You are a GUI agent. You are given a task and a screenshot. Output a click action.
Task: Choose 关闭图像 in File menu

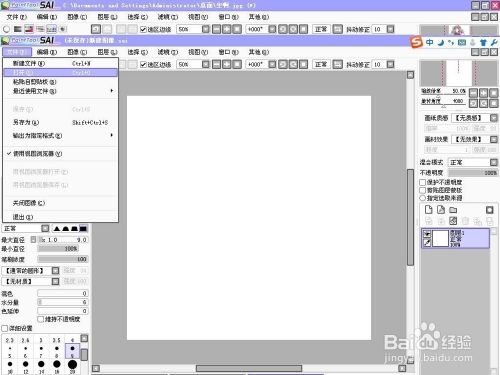60,203
